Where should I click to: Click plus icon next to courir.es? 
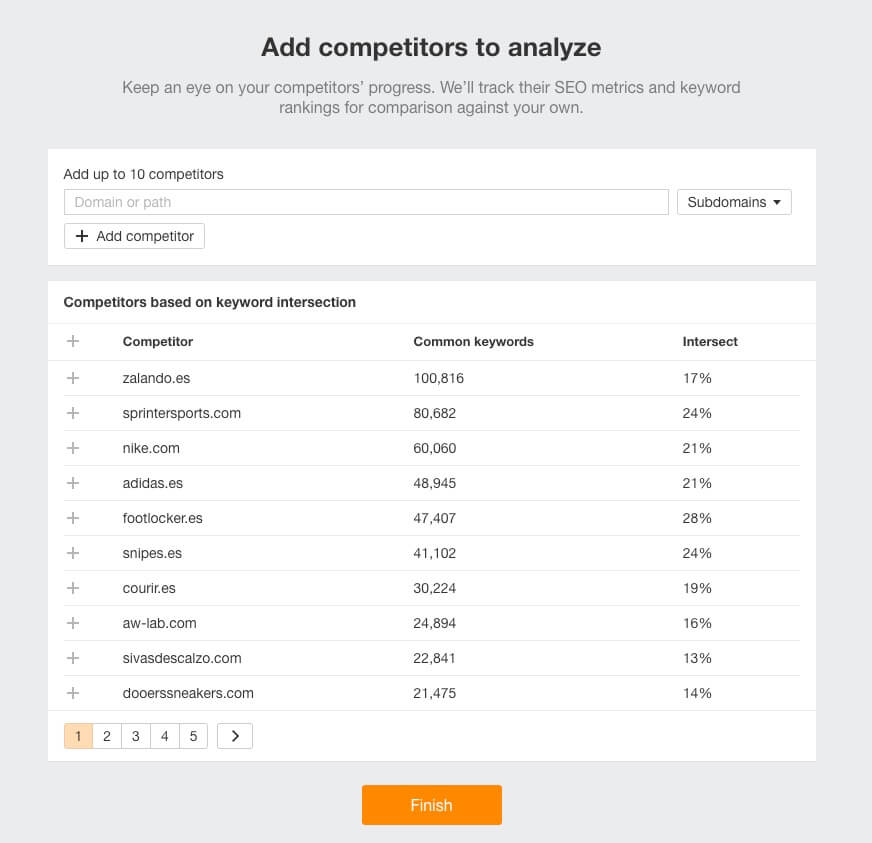[72, 588]
